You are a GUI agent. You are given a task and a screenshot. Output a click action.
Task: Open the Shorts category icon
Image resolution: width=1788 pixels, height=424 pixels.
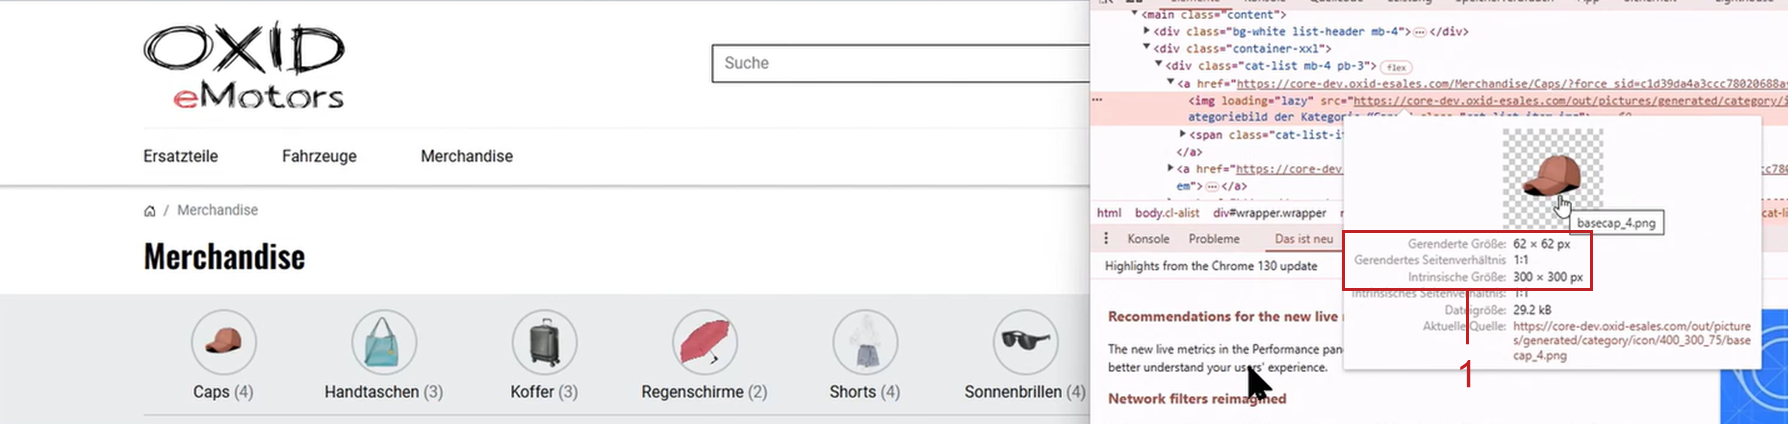865,342
